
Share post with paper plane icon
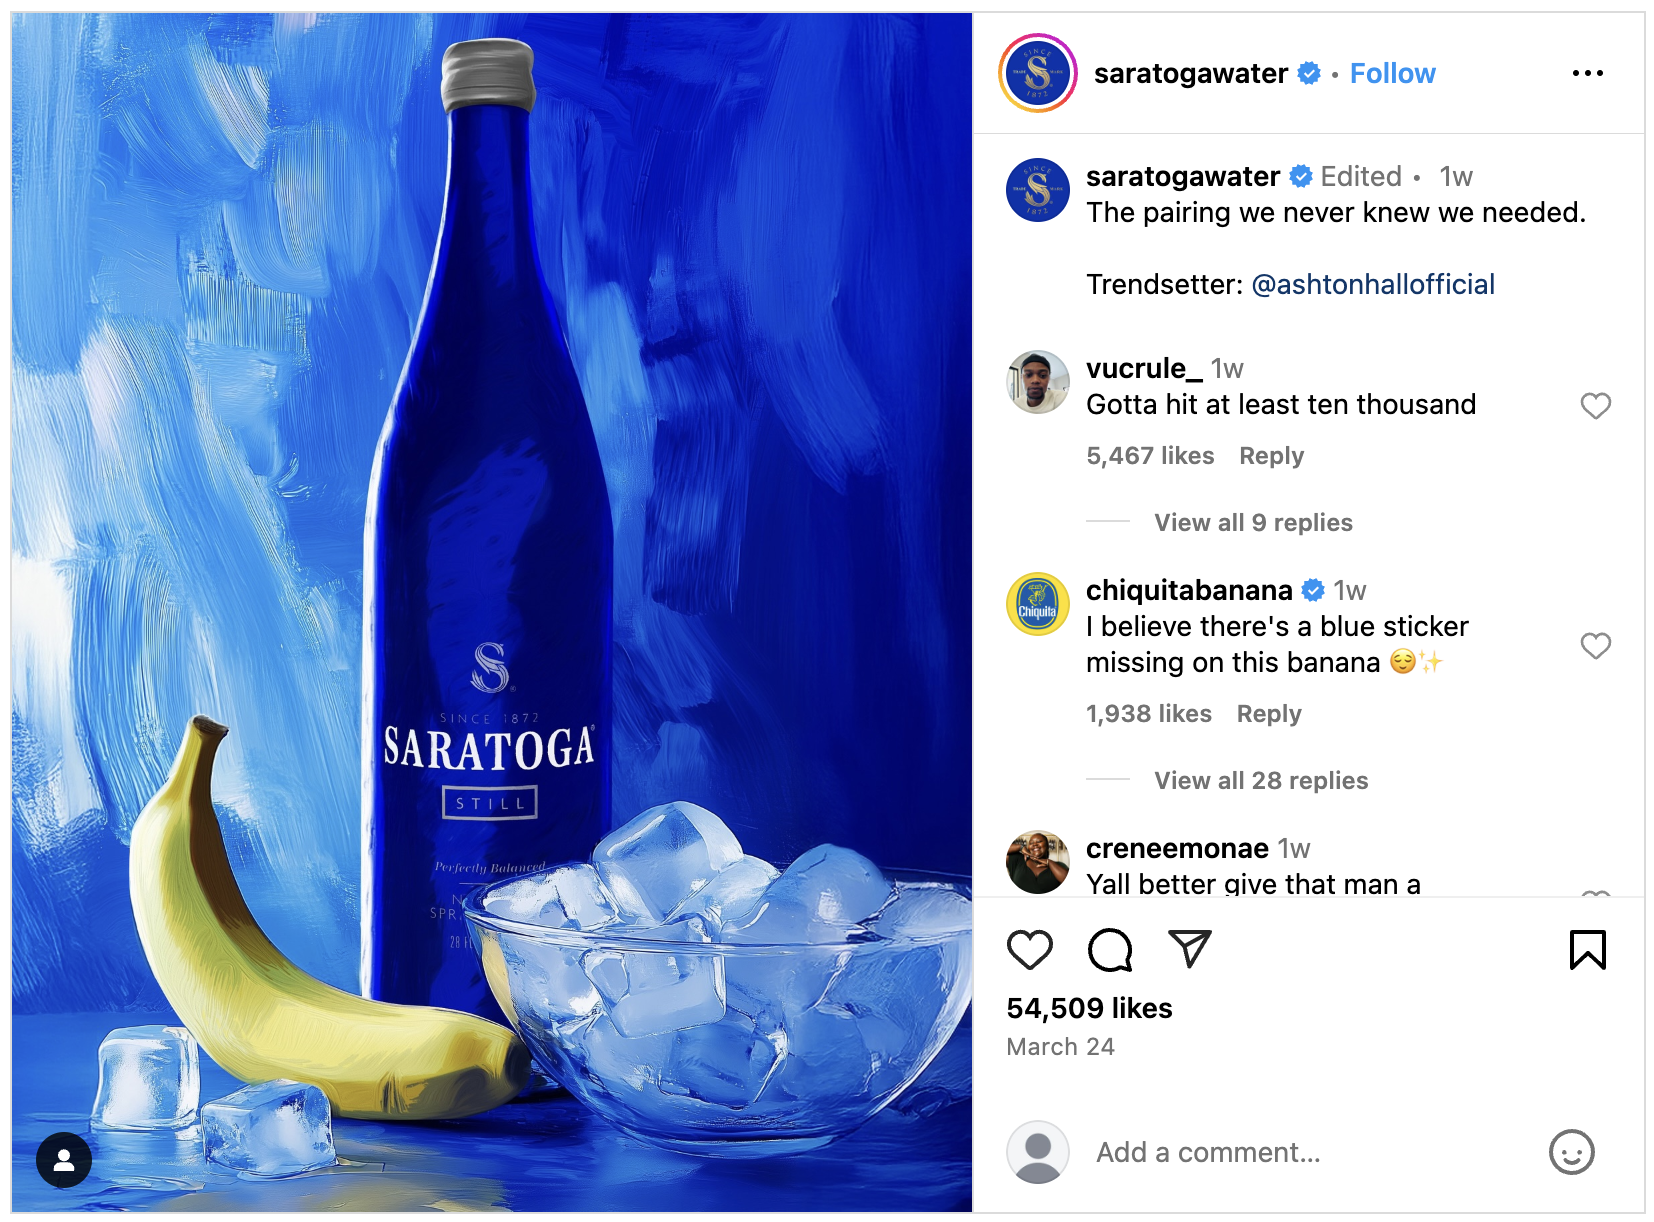[x=1189, y=949]
